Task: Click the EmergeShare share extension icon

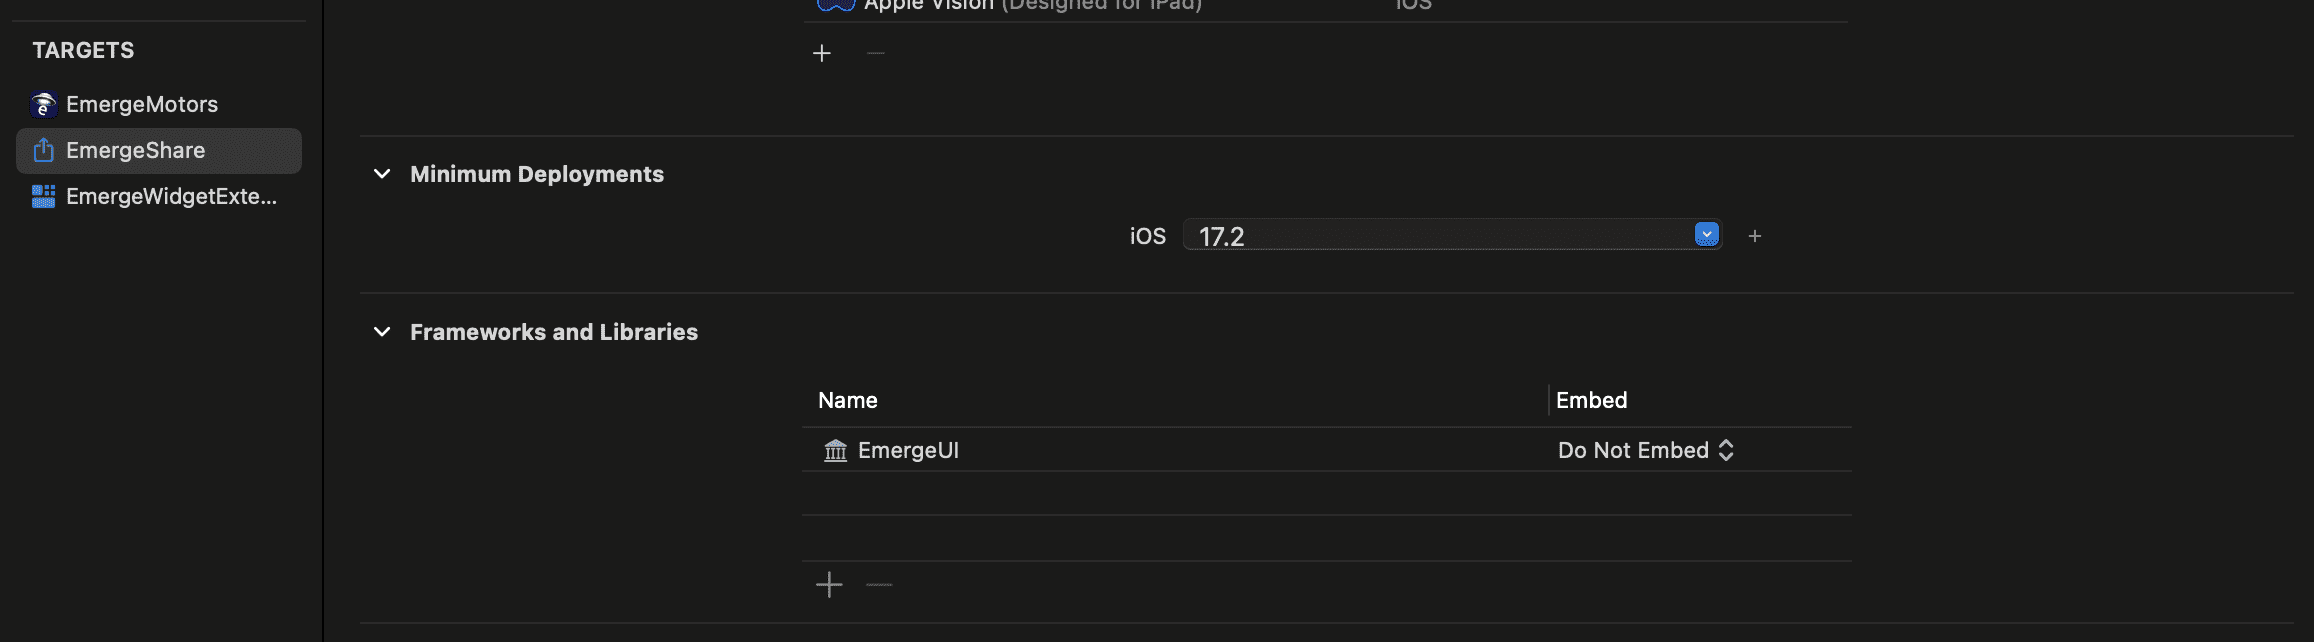Action: click(43, 150)
